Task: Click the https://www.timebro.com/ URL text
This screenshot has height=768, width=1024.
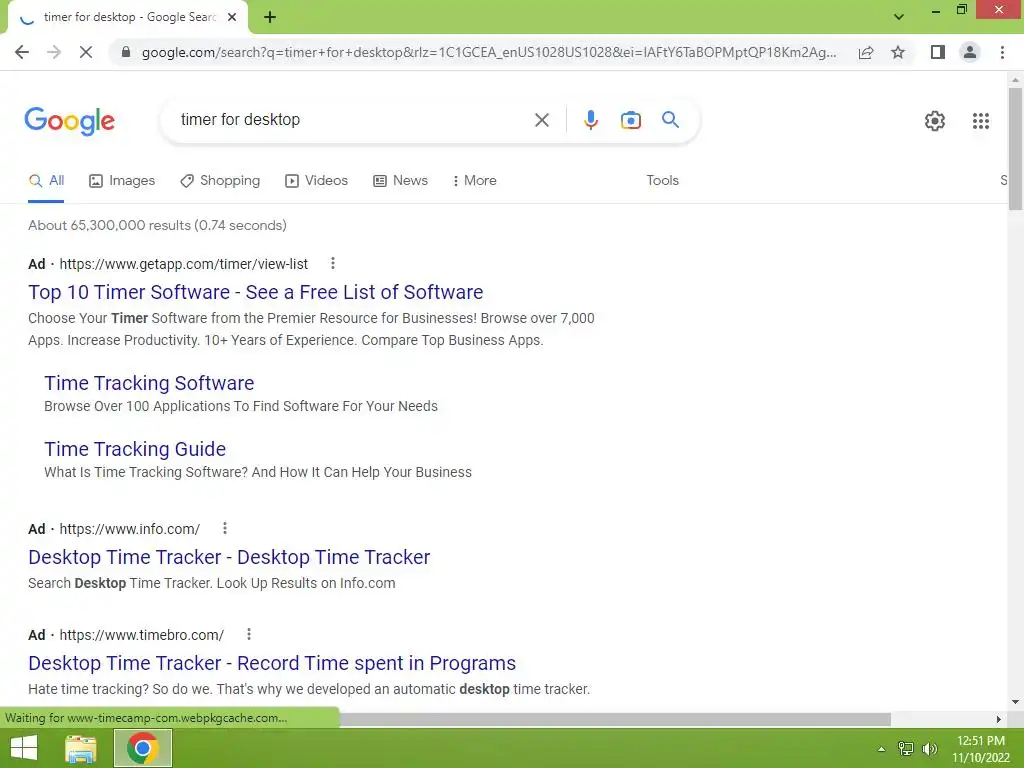Action: 142,635
